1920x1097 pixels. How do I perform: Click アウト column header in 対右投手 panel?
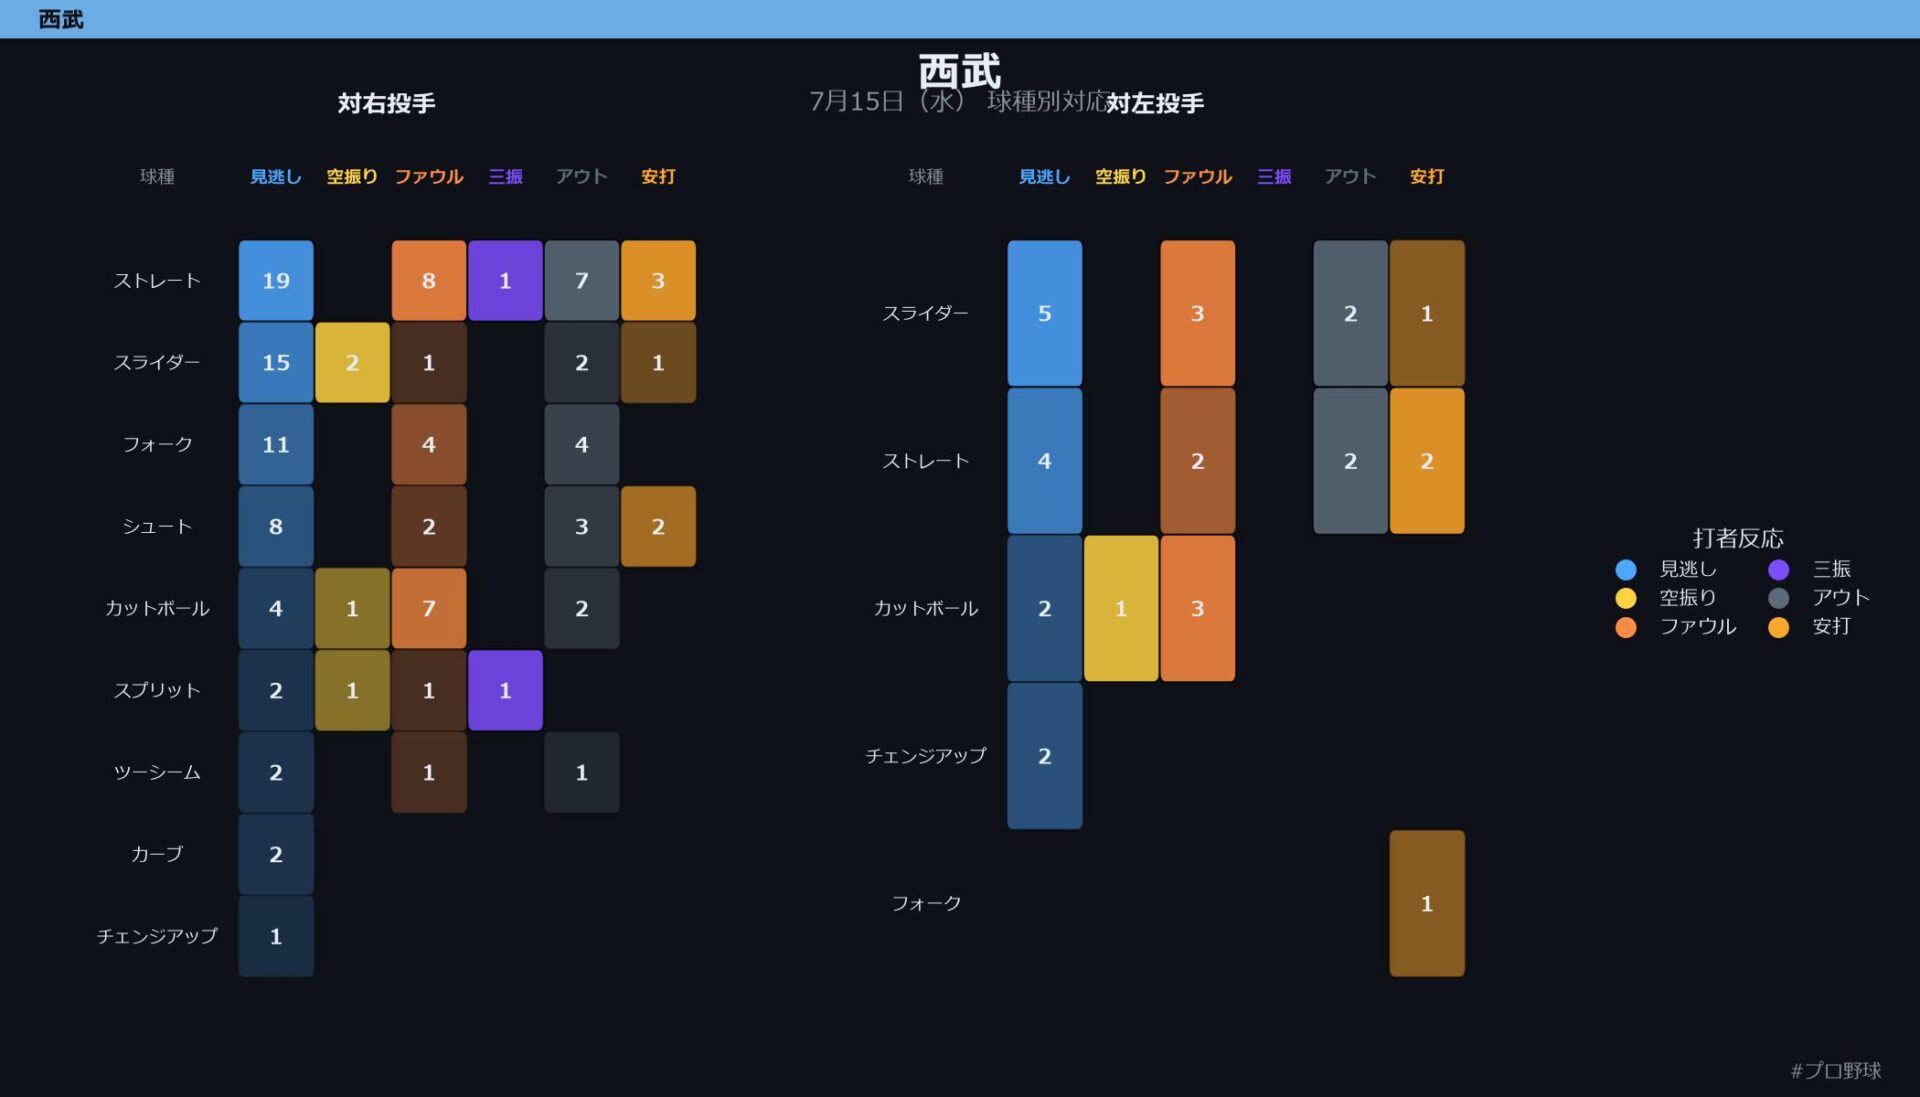coord(582,177)
